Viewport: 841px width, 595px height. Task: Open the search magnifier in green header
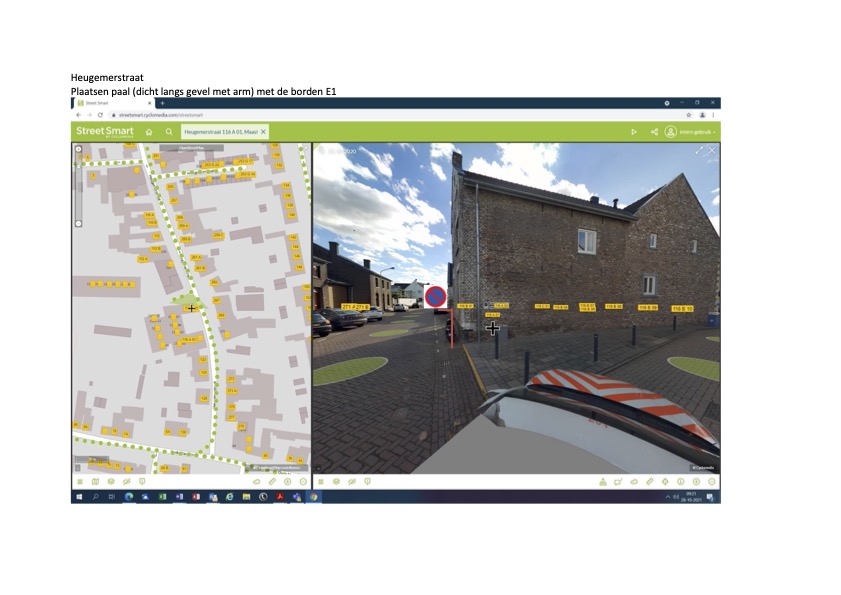tap(169, 131)
